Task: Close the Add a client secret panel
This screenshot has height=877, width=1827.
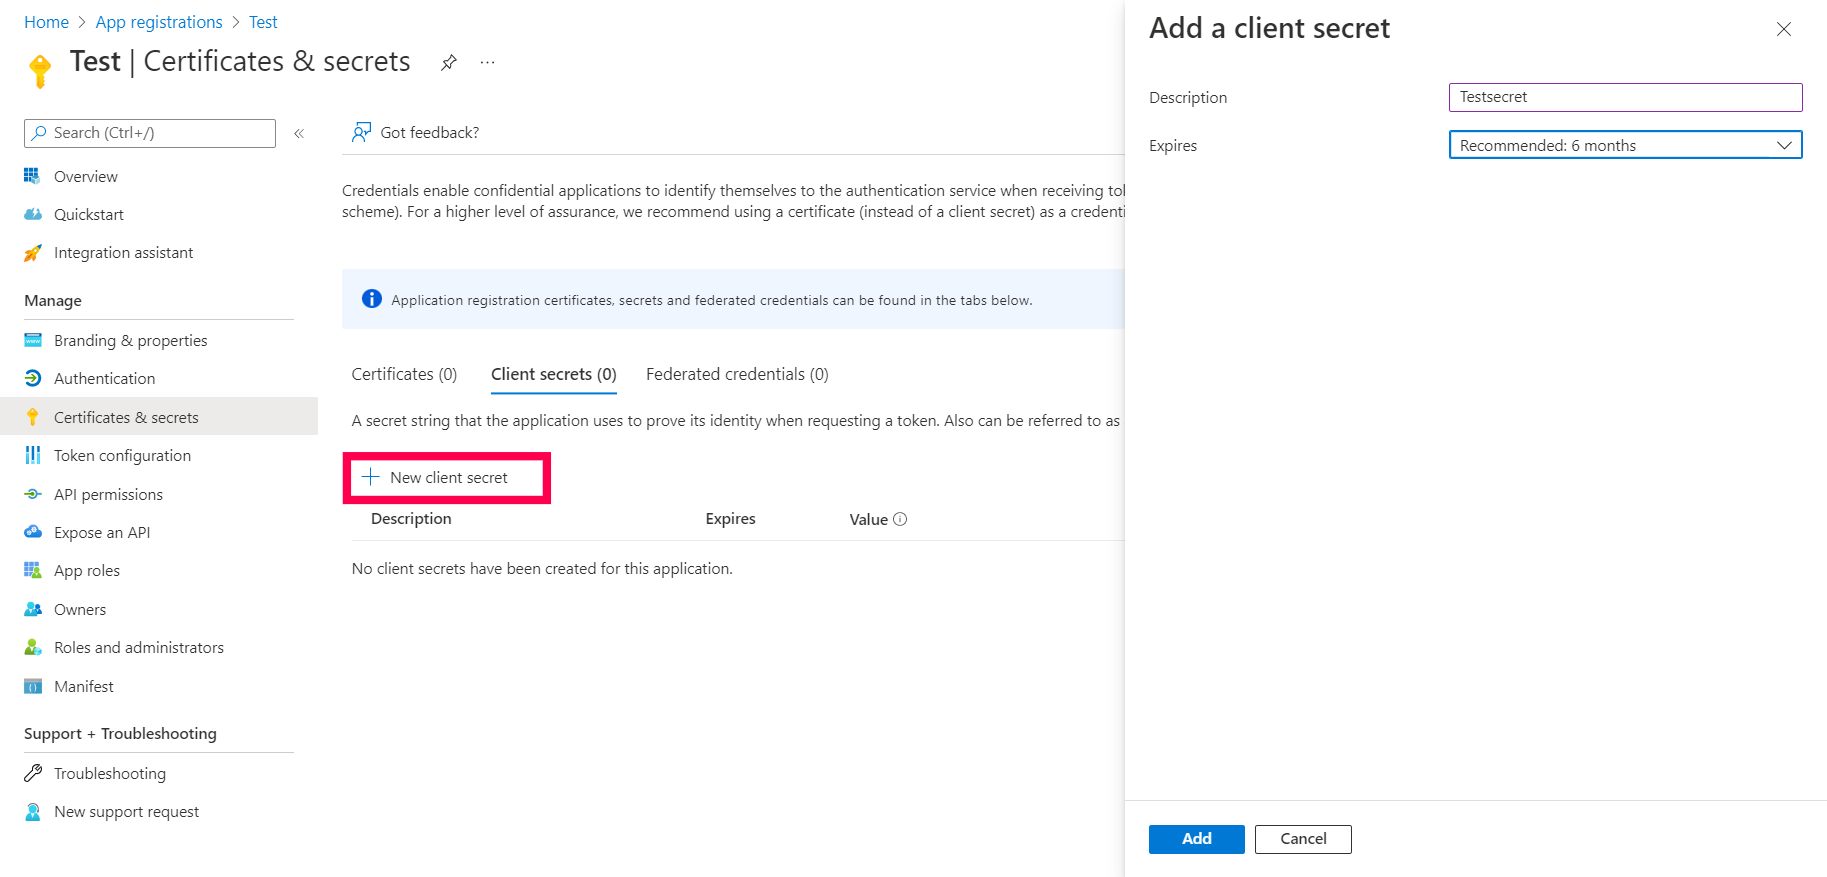Action: click(x=1783, y=29)
